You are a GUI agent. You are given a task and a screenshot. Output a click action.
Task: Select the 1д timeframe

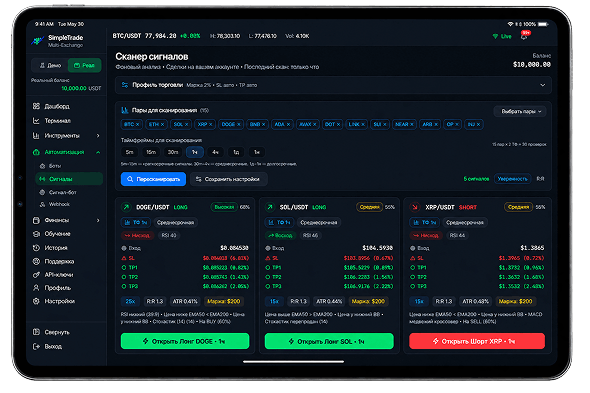(x=236, y=152)
